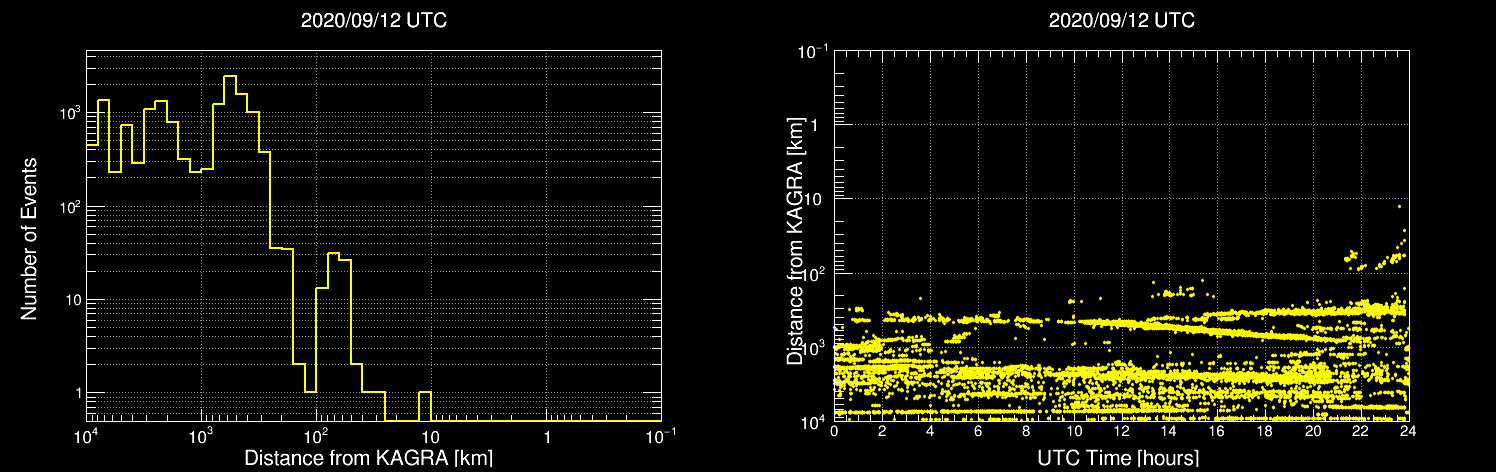Screen dimensions: 1496x472
Task: Click the 10^-1 tick on scatter plot y-axis
Action: click(813, 50)
